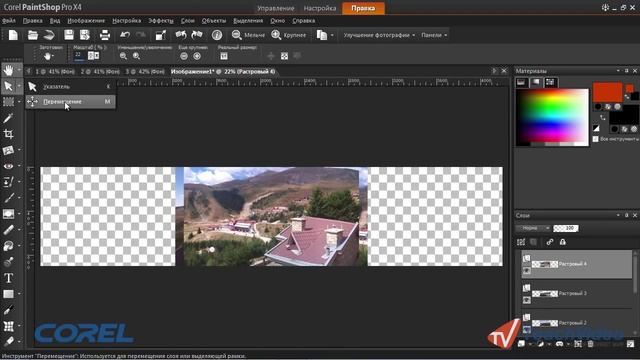The image size is (640, 360).
Task: Toggle the Все инструменты checkbox
Action: [596, 139]
